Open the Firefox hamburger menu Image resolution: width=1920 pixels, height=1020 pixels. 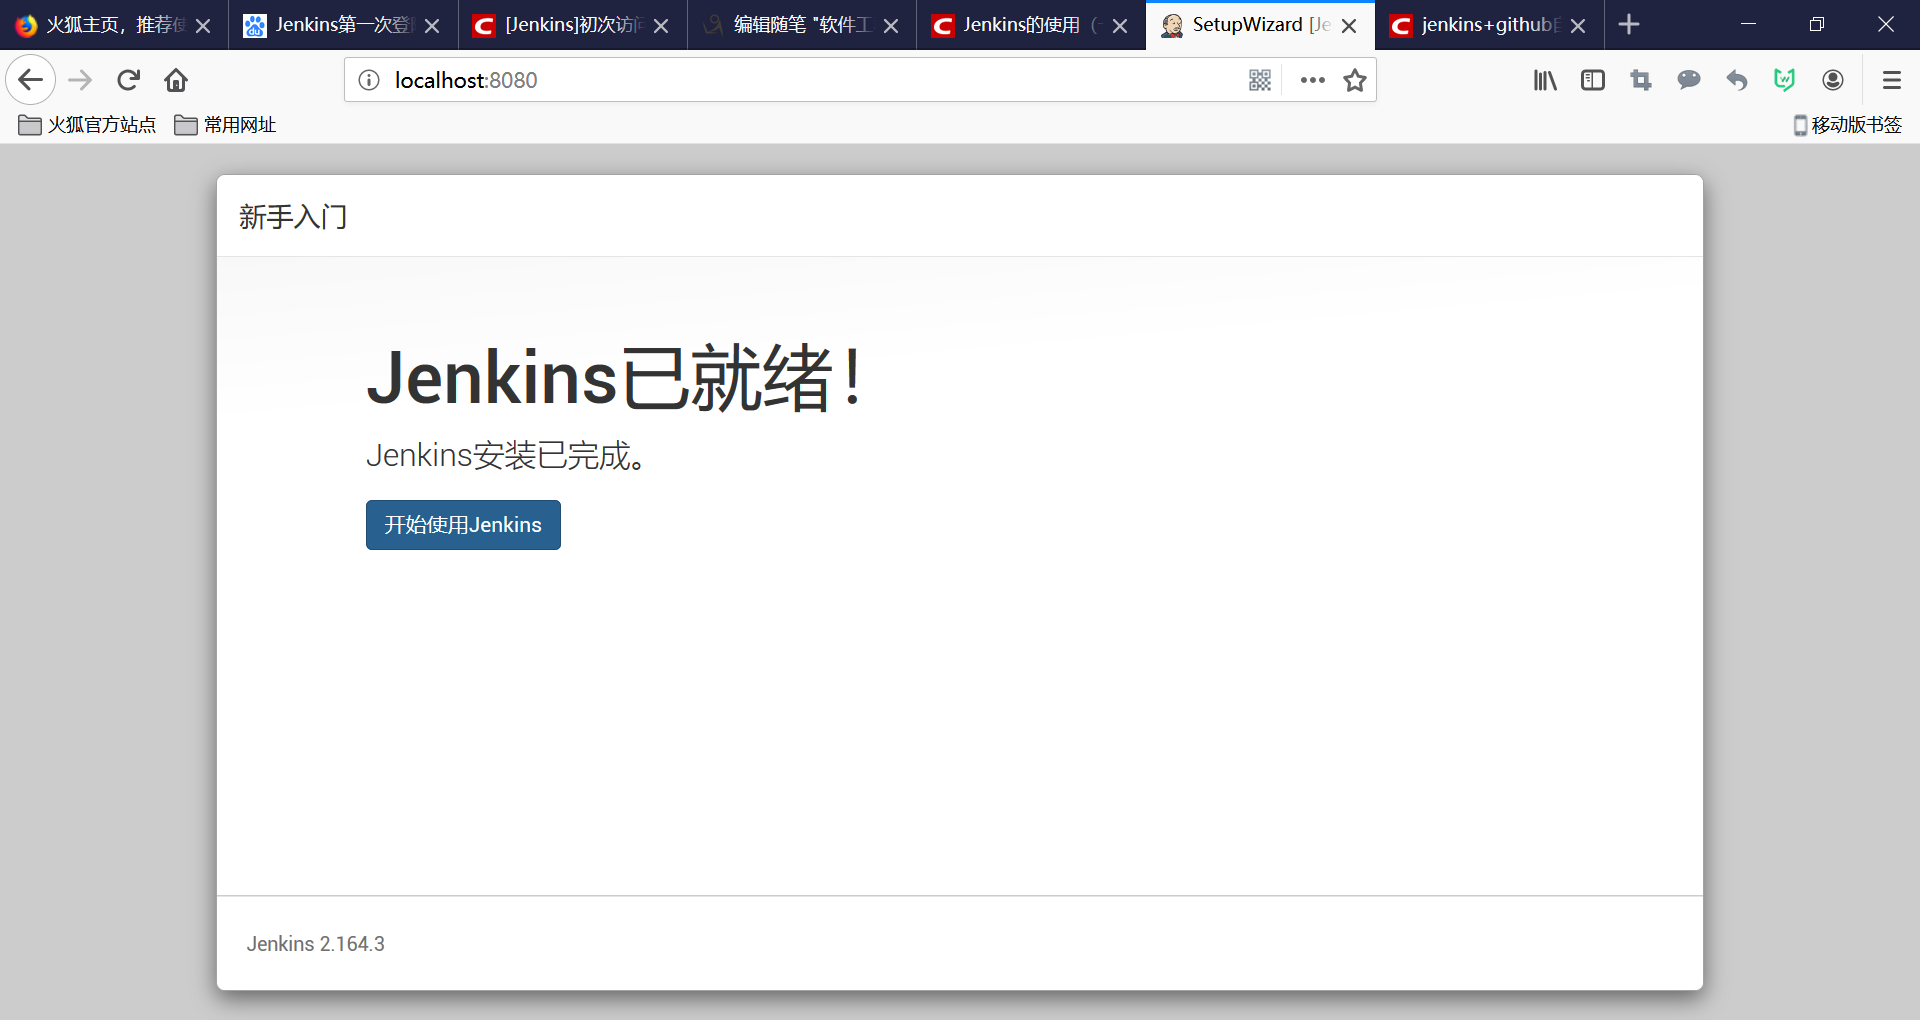[1891, 80]
